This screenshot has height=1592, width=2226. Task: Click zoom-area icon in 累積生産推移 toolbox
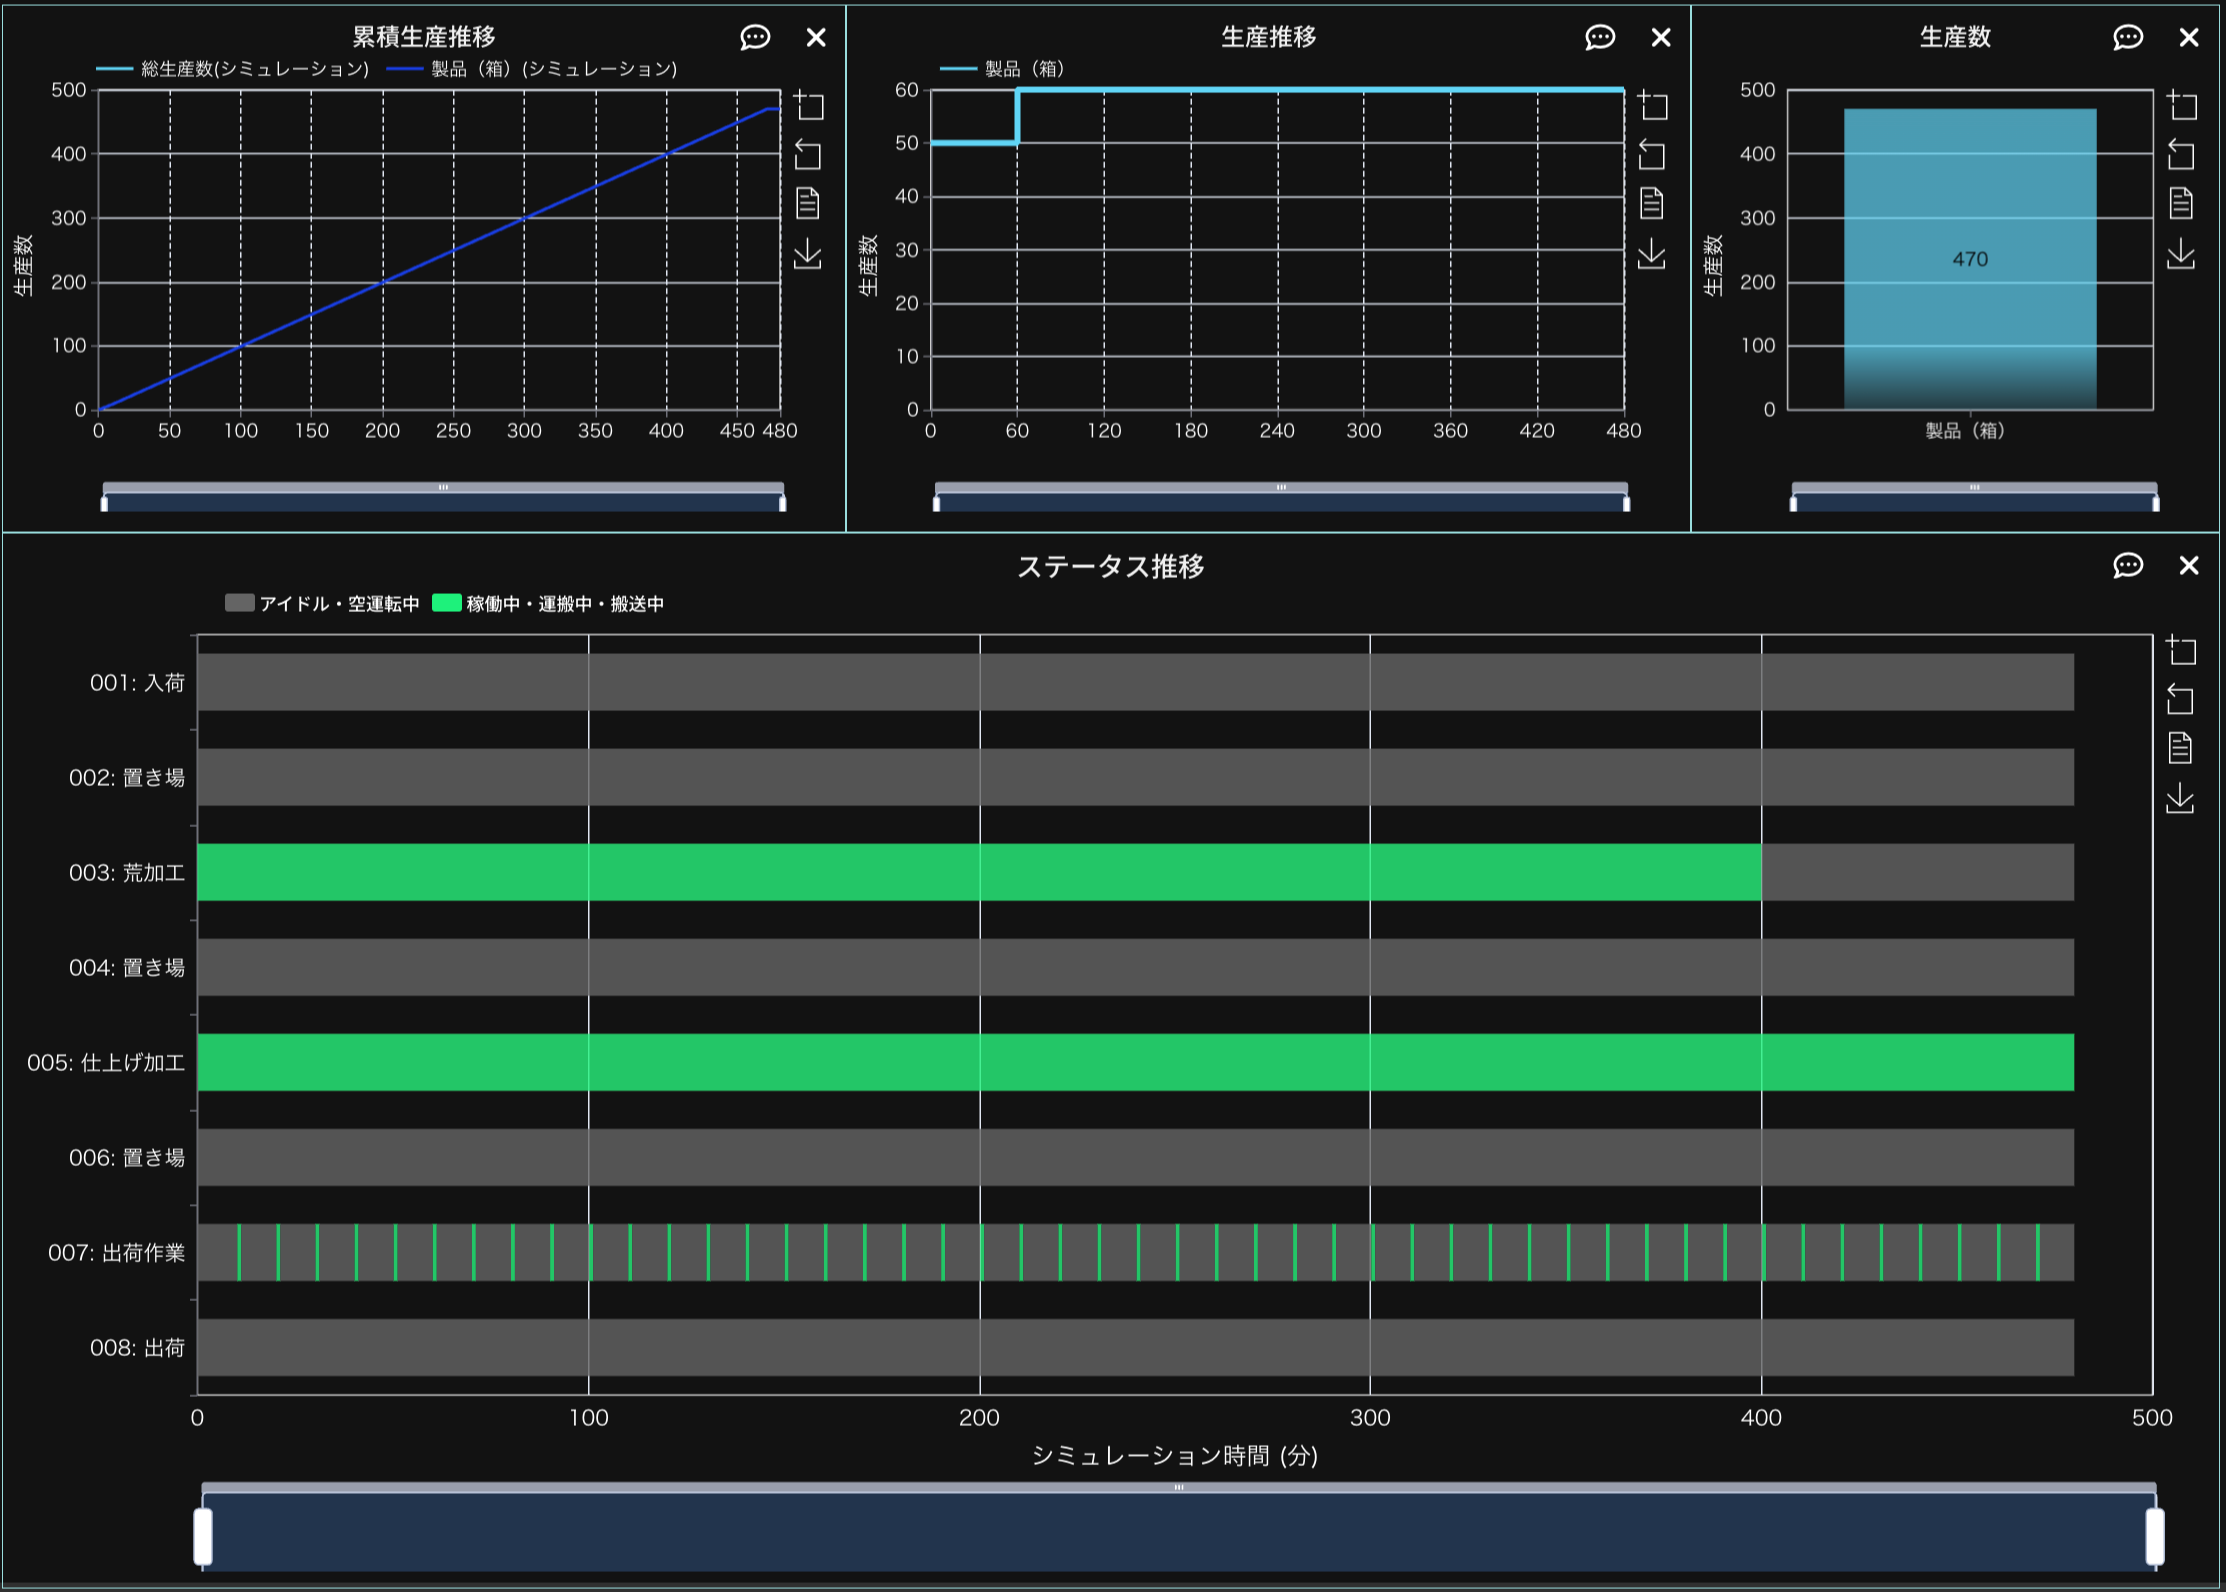(808, 105)
